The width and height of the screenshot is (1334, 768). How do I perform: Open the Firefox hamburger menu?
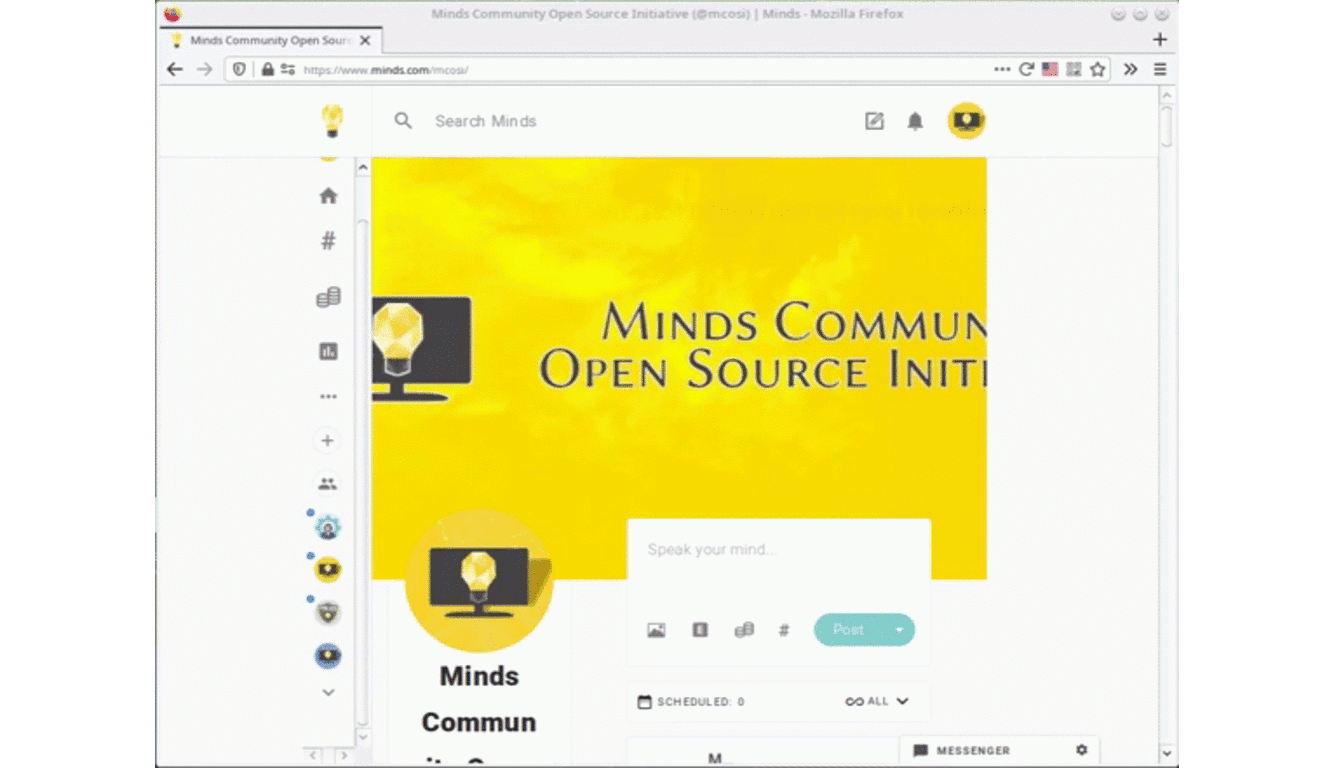[1160, 69]
